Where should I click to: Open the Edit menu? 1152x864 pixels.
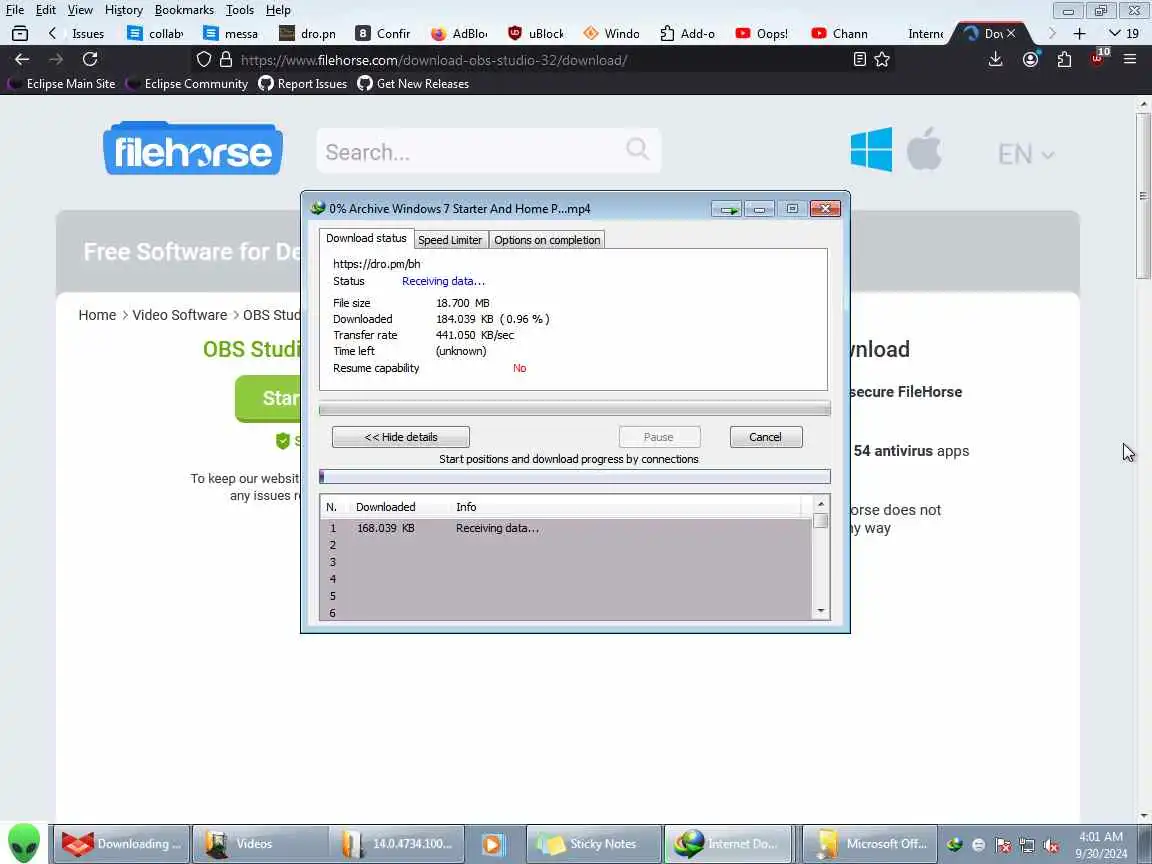46,10
